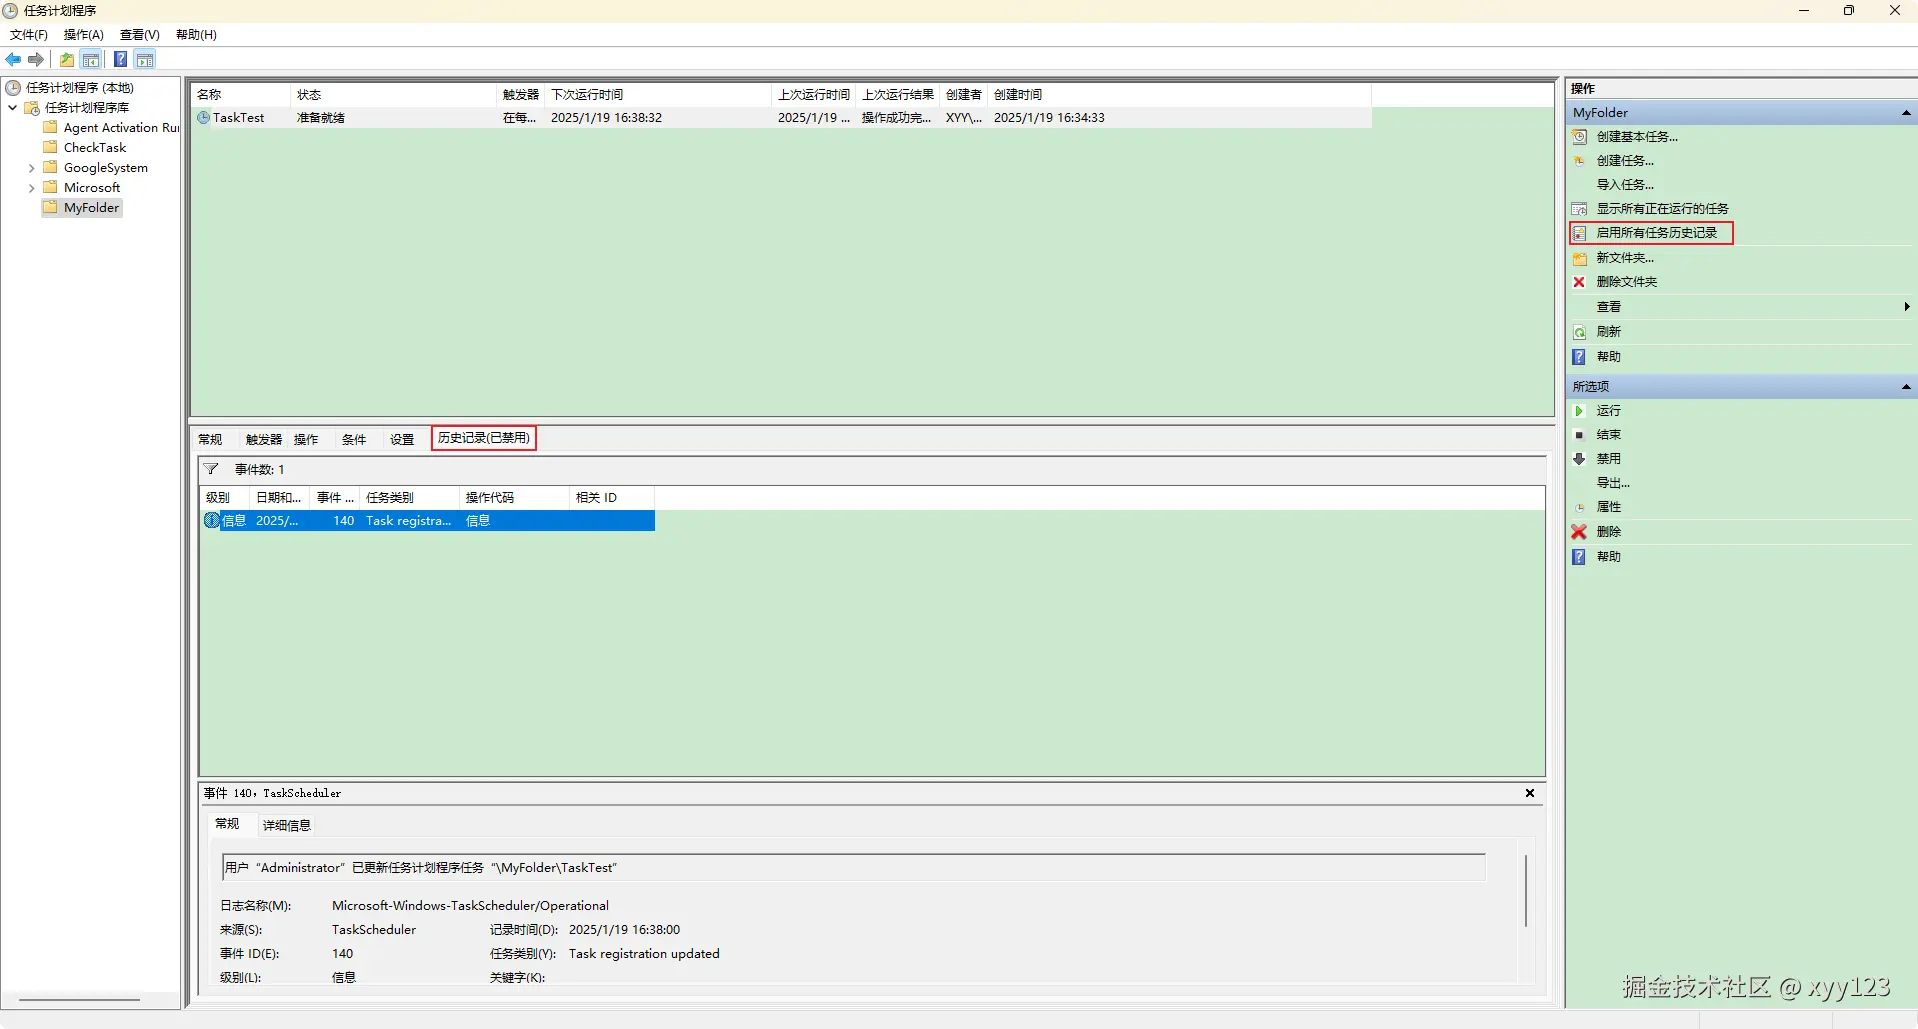Click the red X 删除 task icon
This screenshot has height=1029, width=1918.
(1579, 532)
